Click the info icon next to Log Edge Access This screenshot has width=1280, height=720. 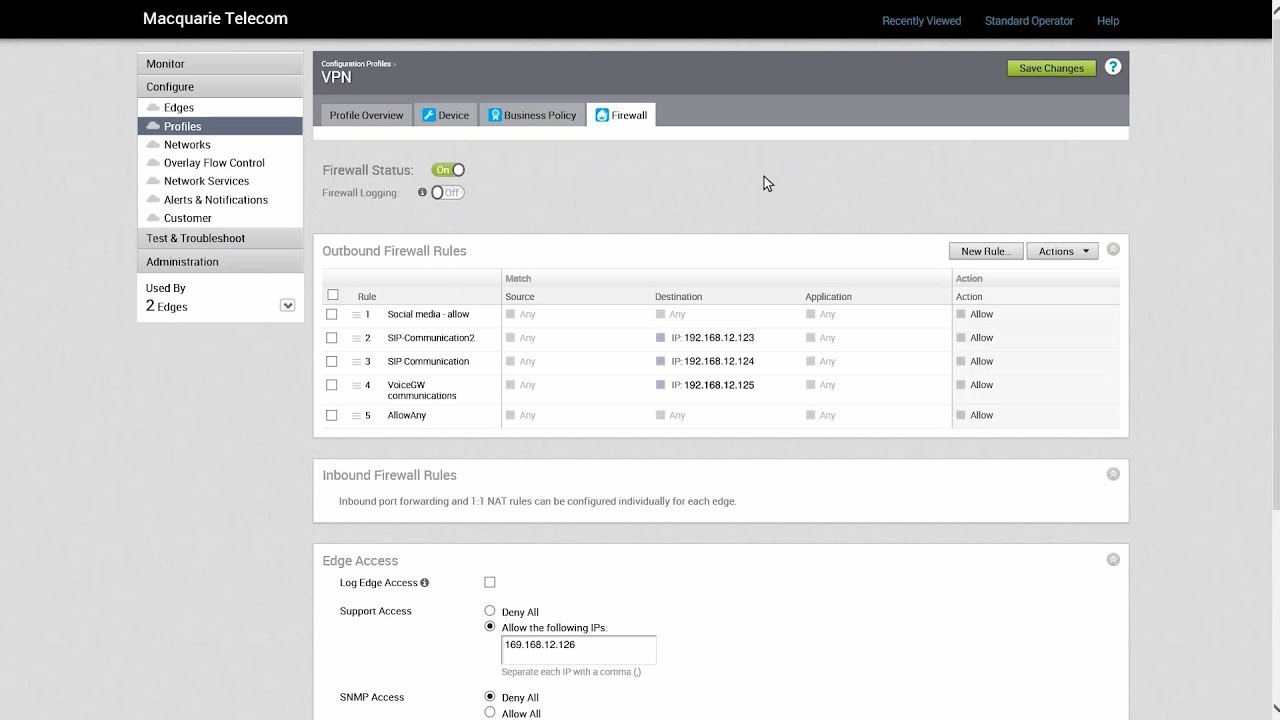click(424, 582)
